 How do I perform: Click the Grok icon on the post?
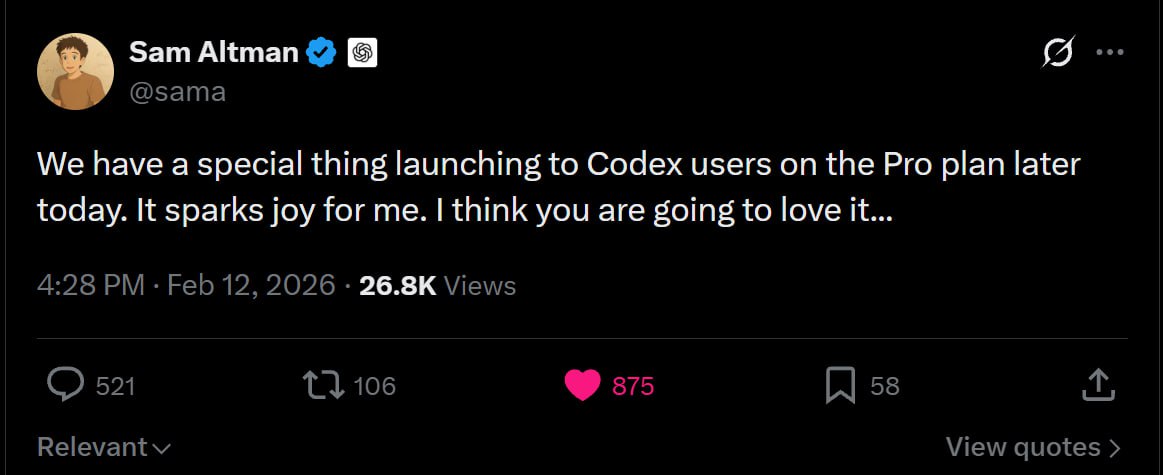pyautogui.click(x=1058, y=53)
